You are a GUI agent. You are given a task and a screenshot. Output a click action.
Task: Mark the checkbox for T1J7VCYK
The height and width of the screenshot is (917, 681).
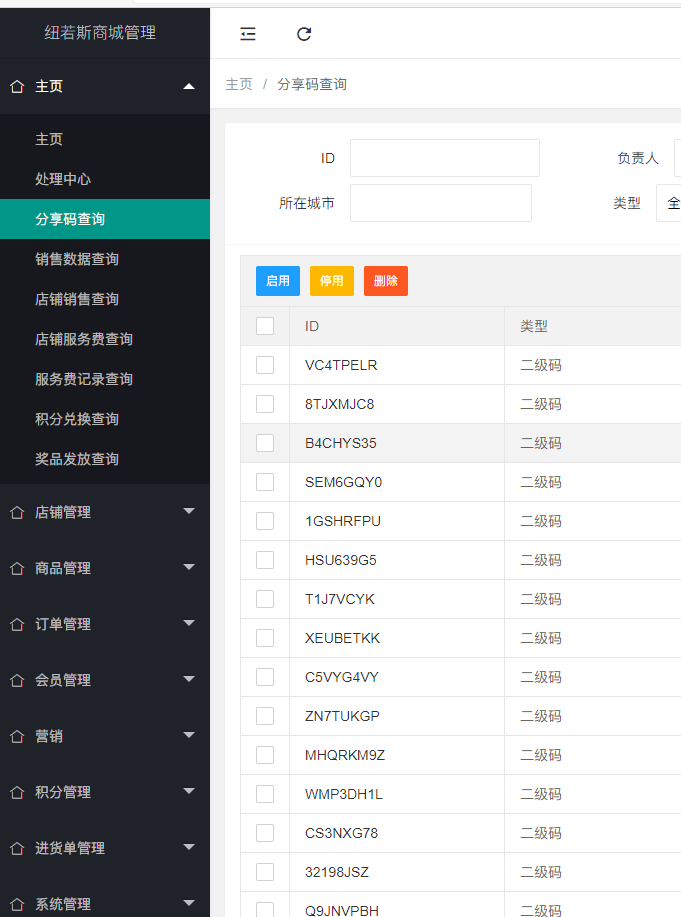click(x=265, y=599)
